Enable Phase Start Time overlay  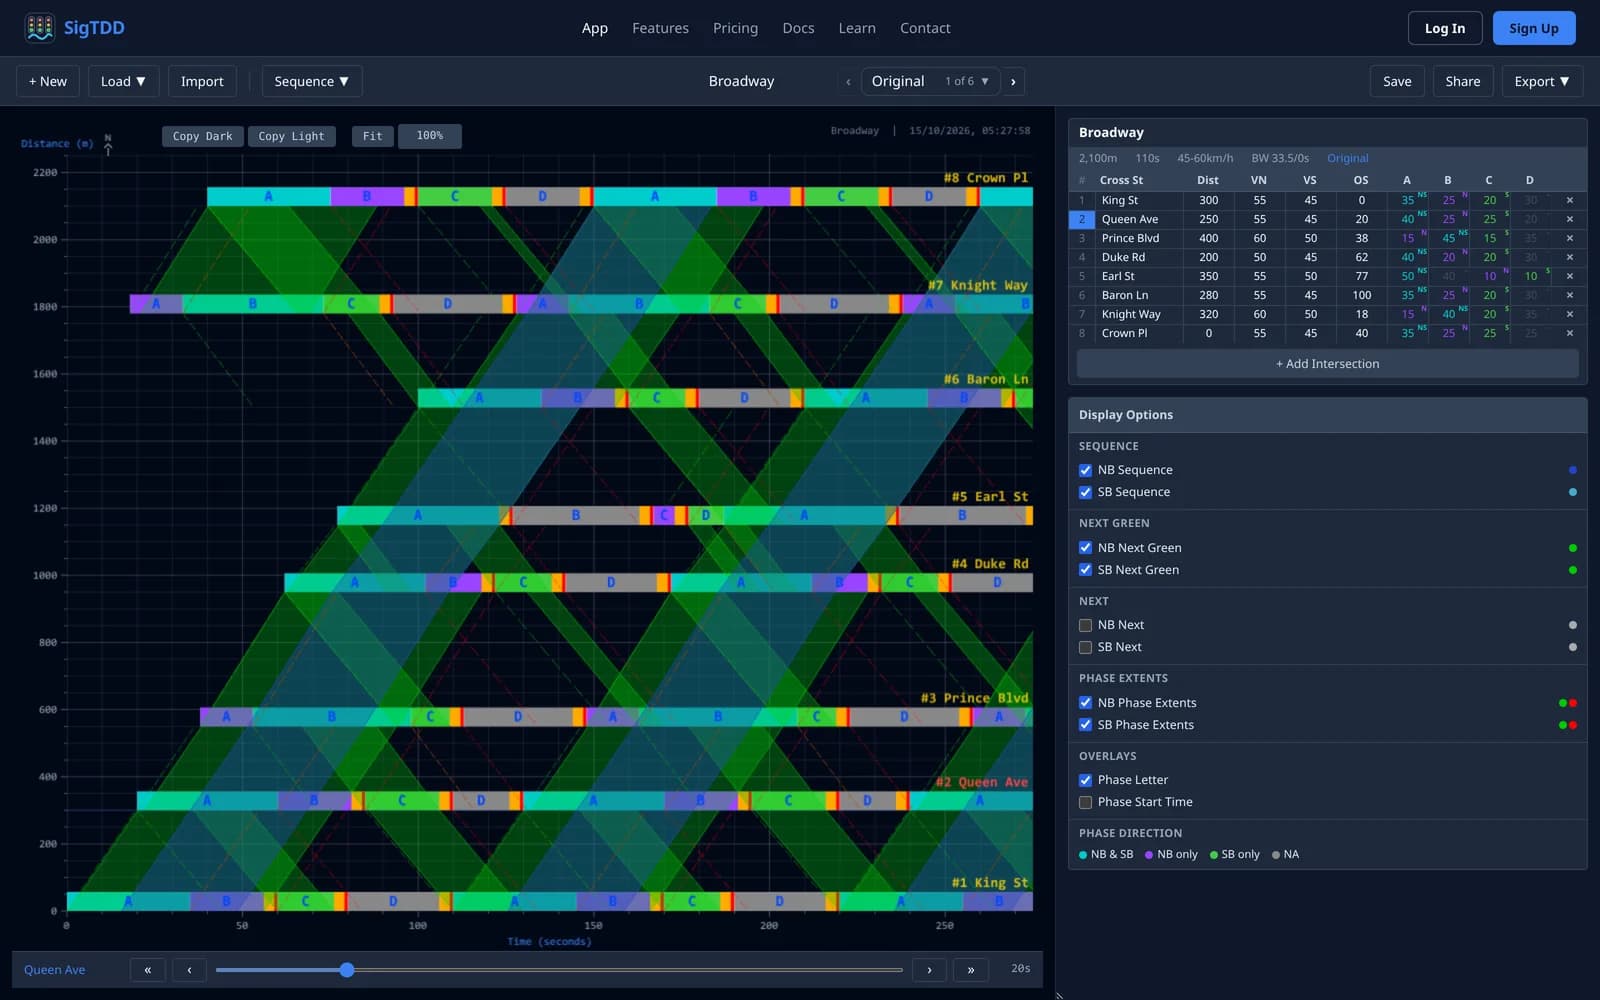point(1085,802)
